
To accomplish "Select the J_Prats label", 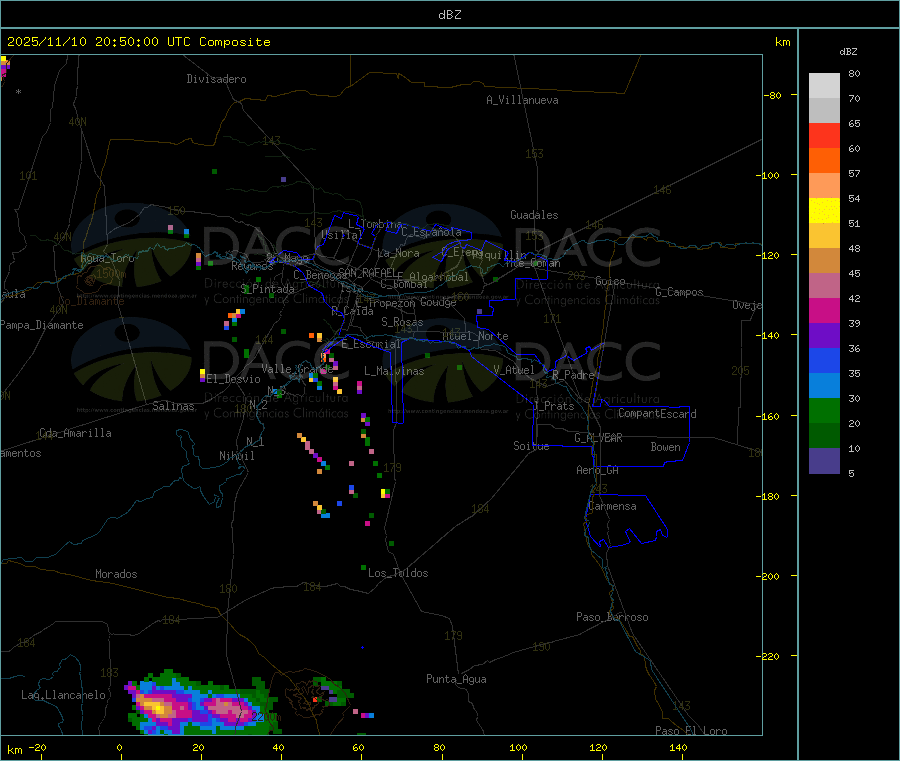I will pyautogui.click(x=553, y=406).
